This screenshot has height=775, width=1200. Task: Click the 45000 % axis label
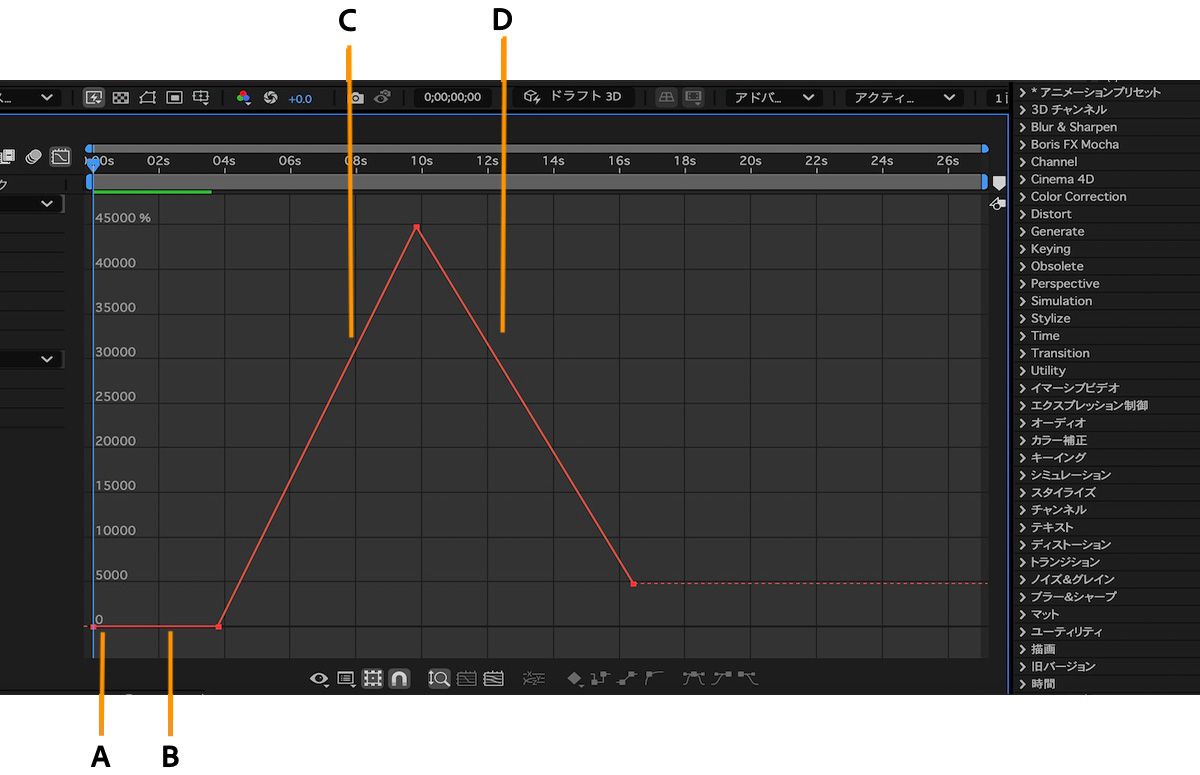tap(122, 218)
